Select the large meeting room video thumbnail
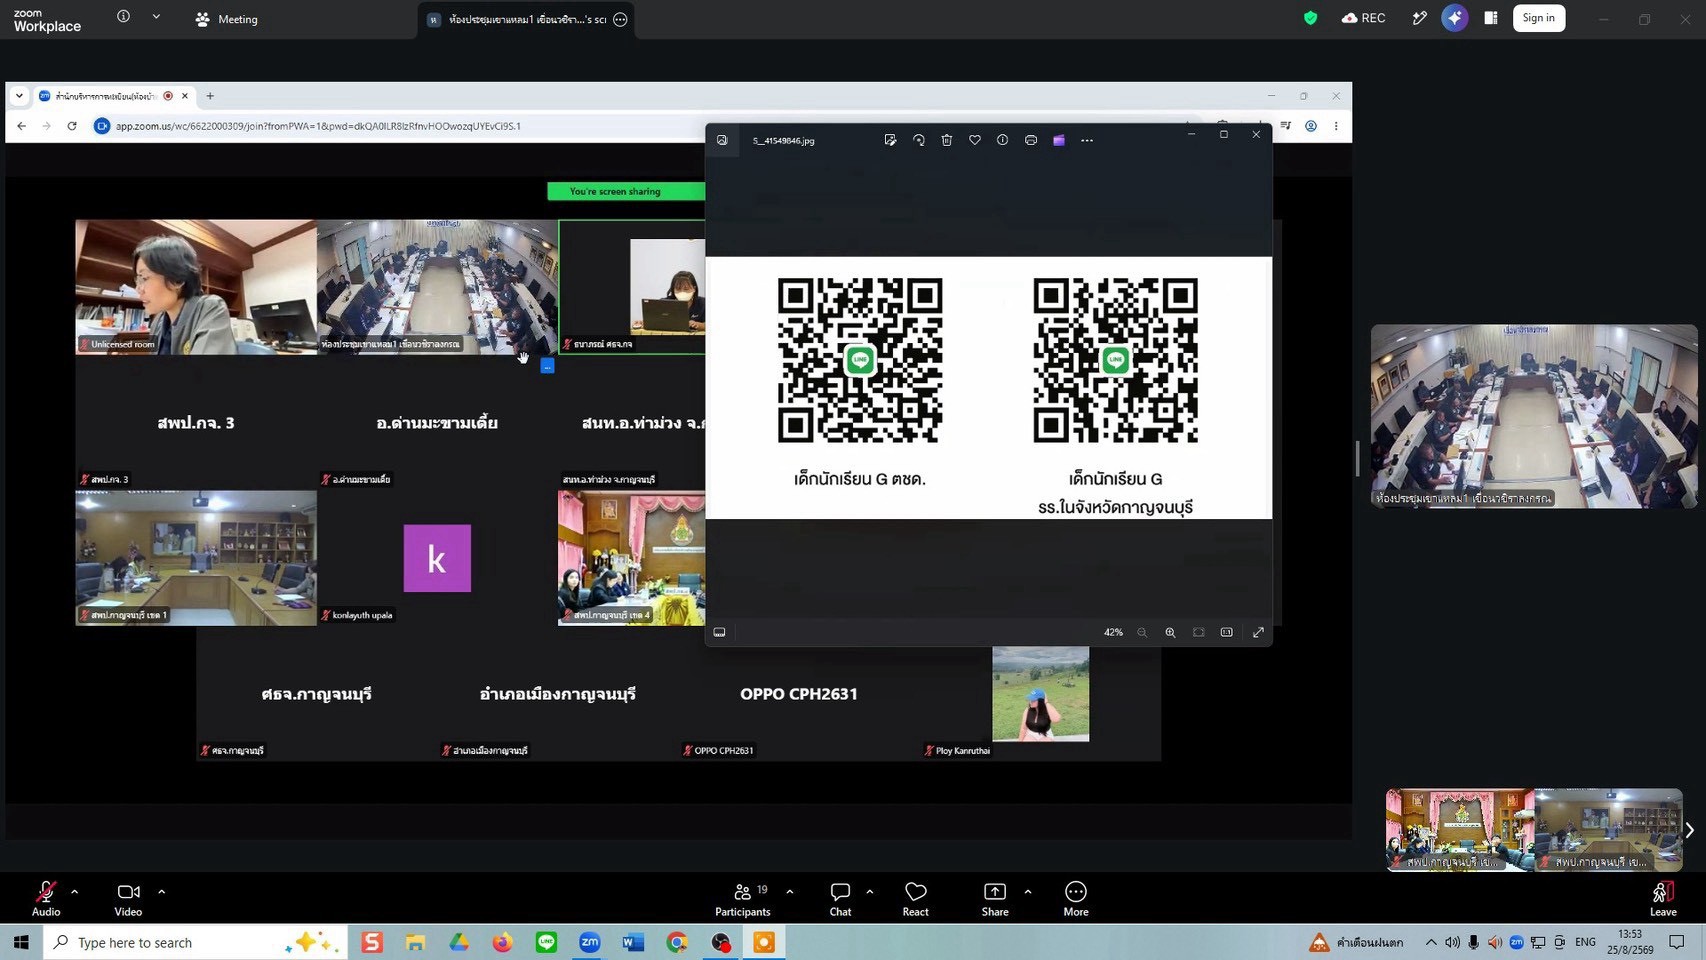Viewport: 1706px width, 960px height. pos(1534,416)
